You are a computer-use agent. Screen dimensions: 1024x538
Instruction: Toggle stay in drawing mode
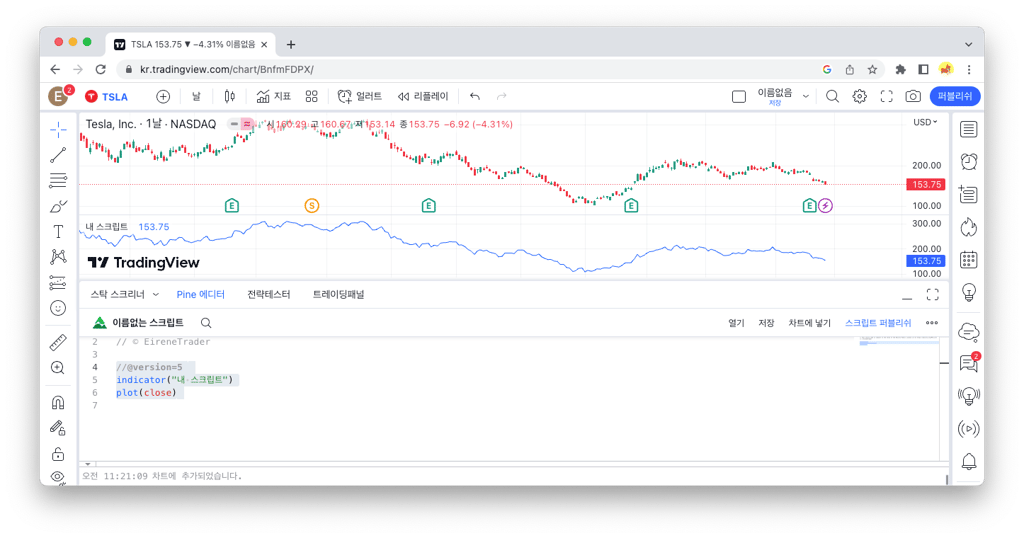58,428
